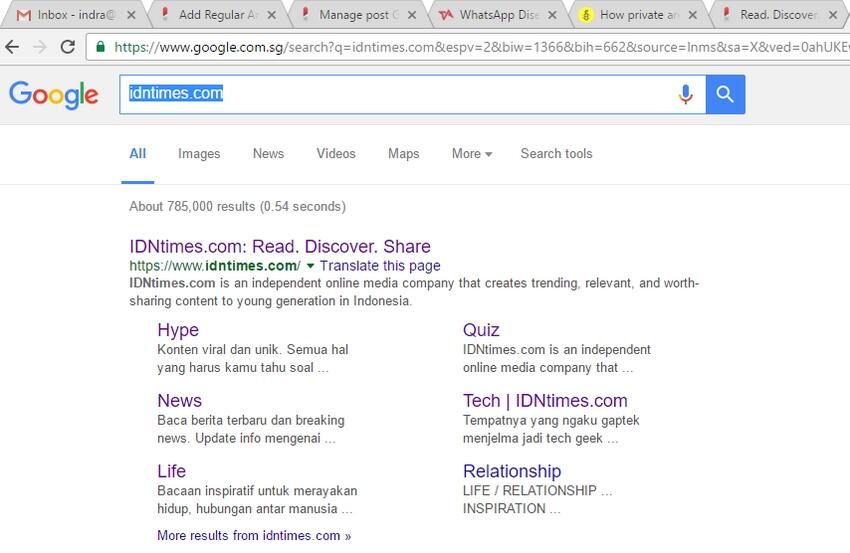Viewport: 850px width, 553px height.
Task: Switch to the Add Regular browser tab
Action: click(x=218, y=15)
